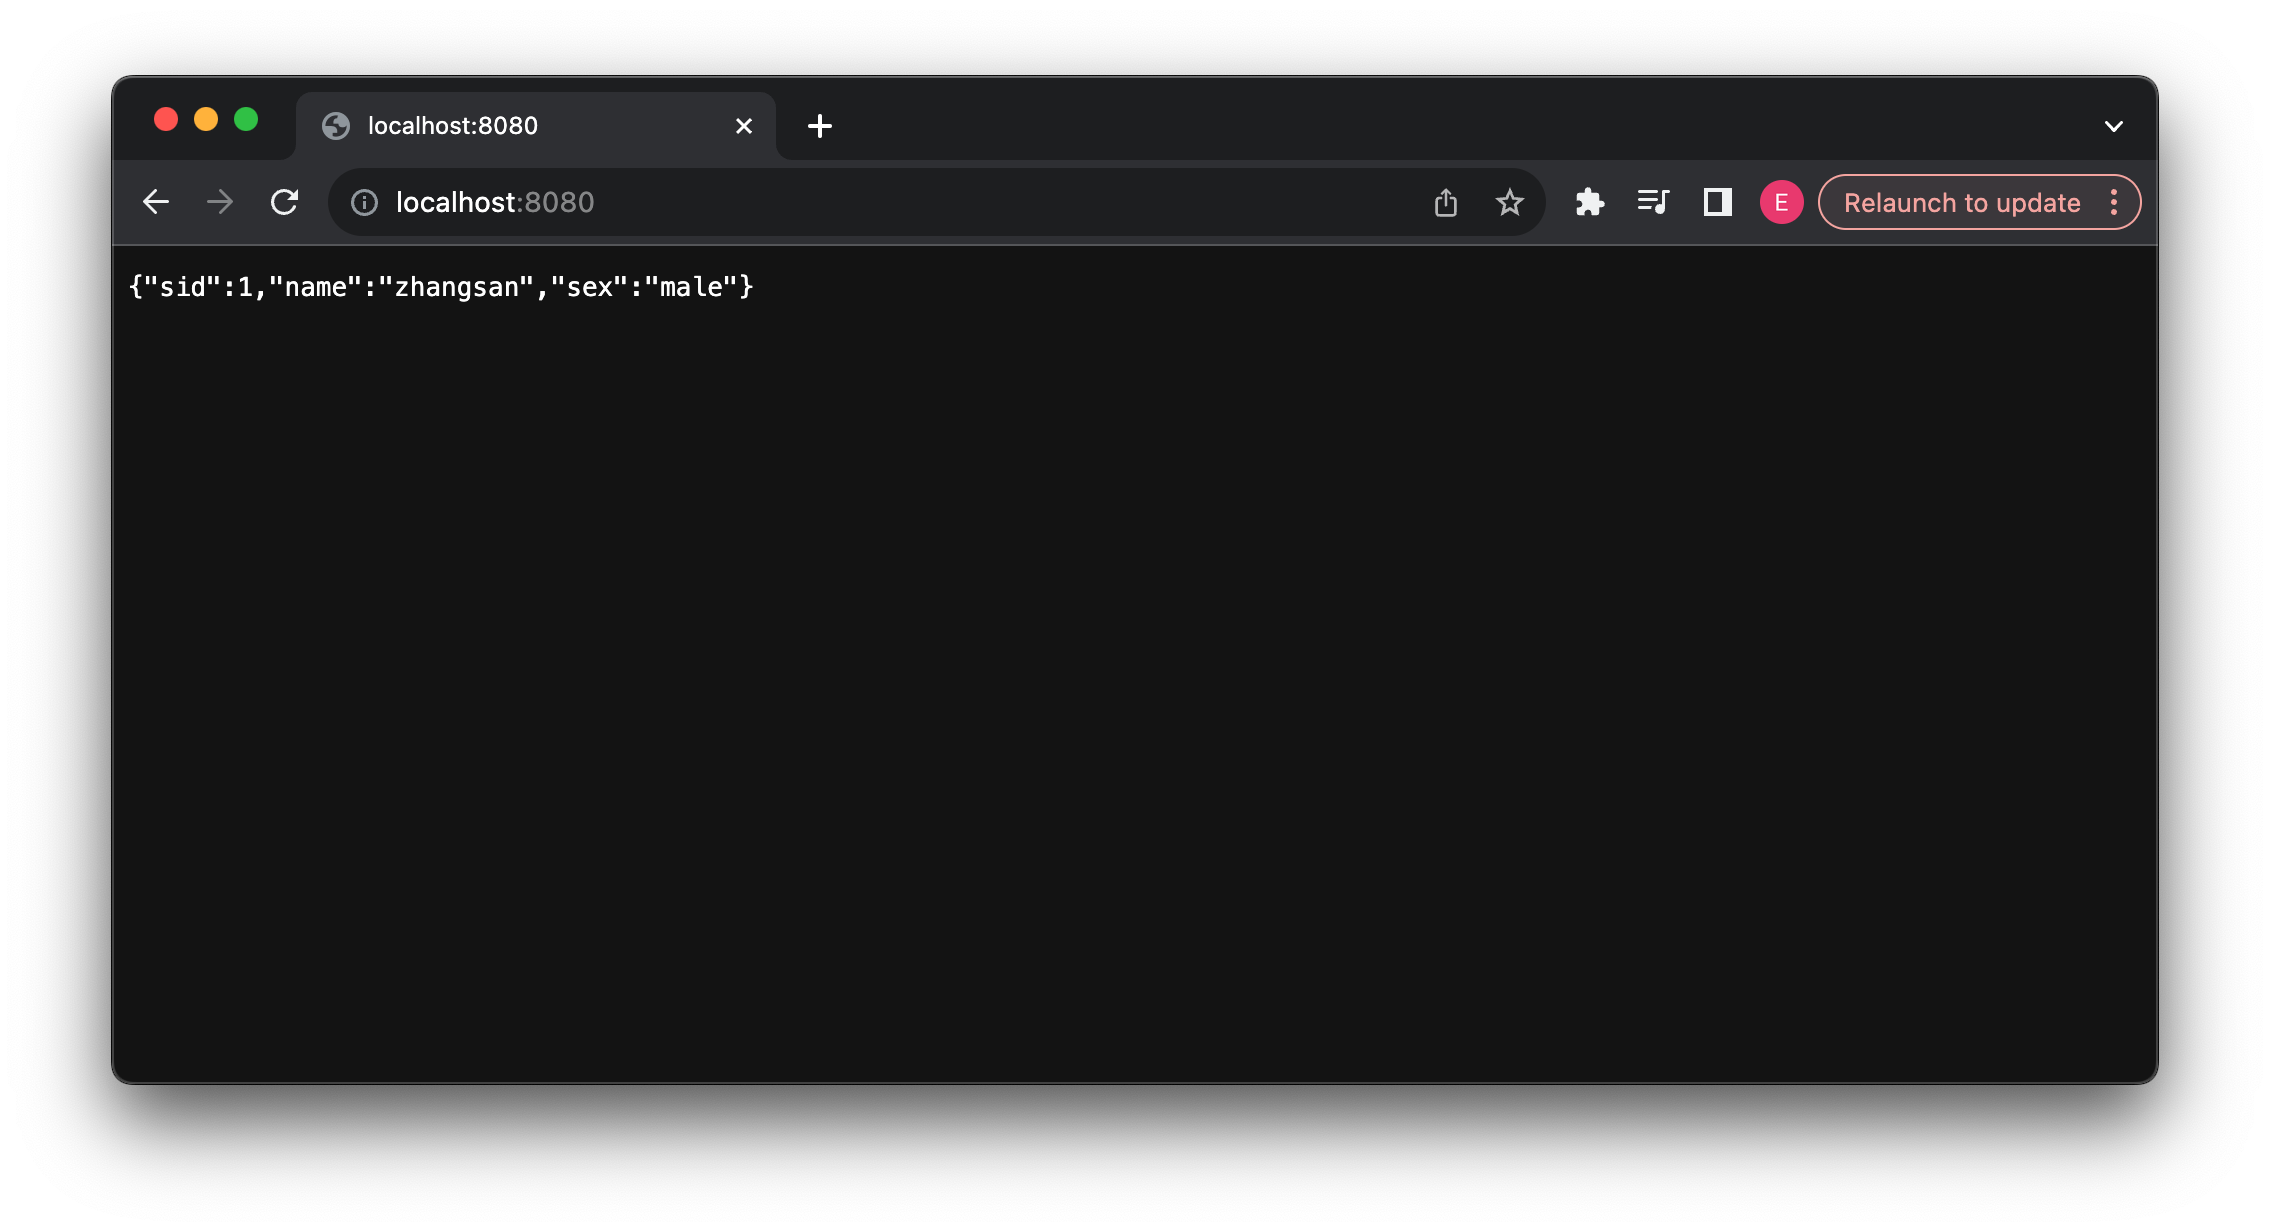Screen dimensions: 2270x1232
Task: Click the more options three-dot icon
Action: pos(2117,202)
